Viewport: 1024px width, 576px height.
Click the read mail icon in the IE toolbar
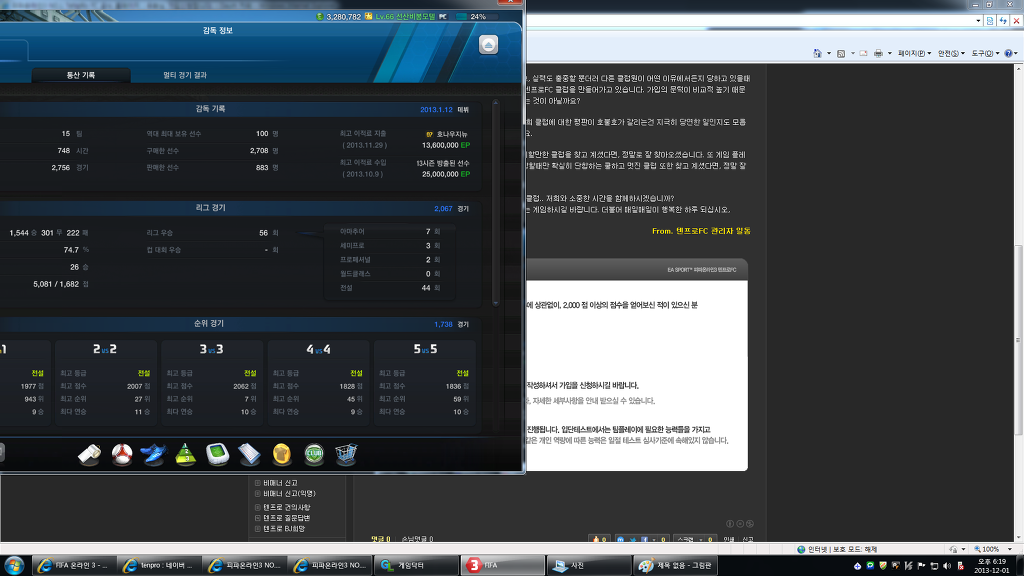863,54
